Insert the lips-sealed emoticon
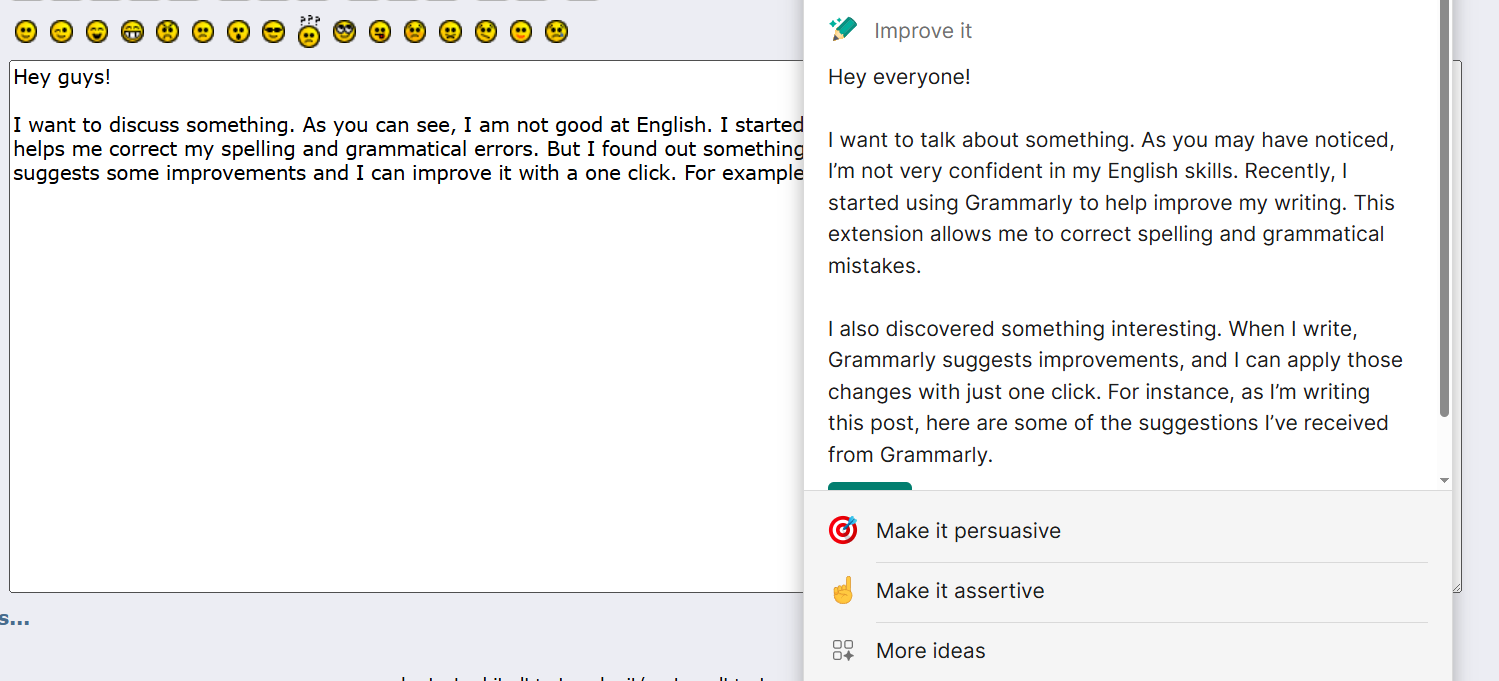 [450, 32]
